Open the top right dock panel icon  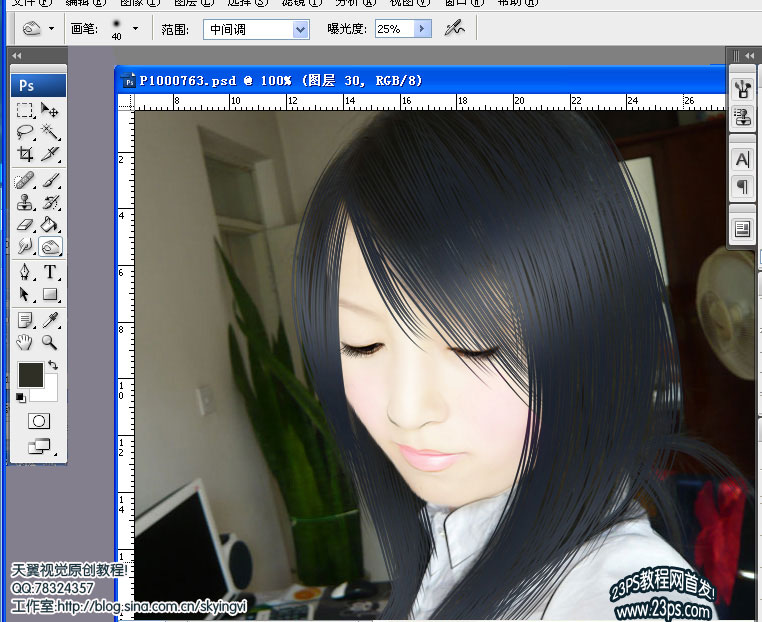coord(742,89)
